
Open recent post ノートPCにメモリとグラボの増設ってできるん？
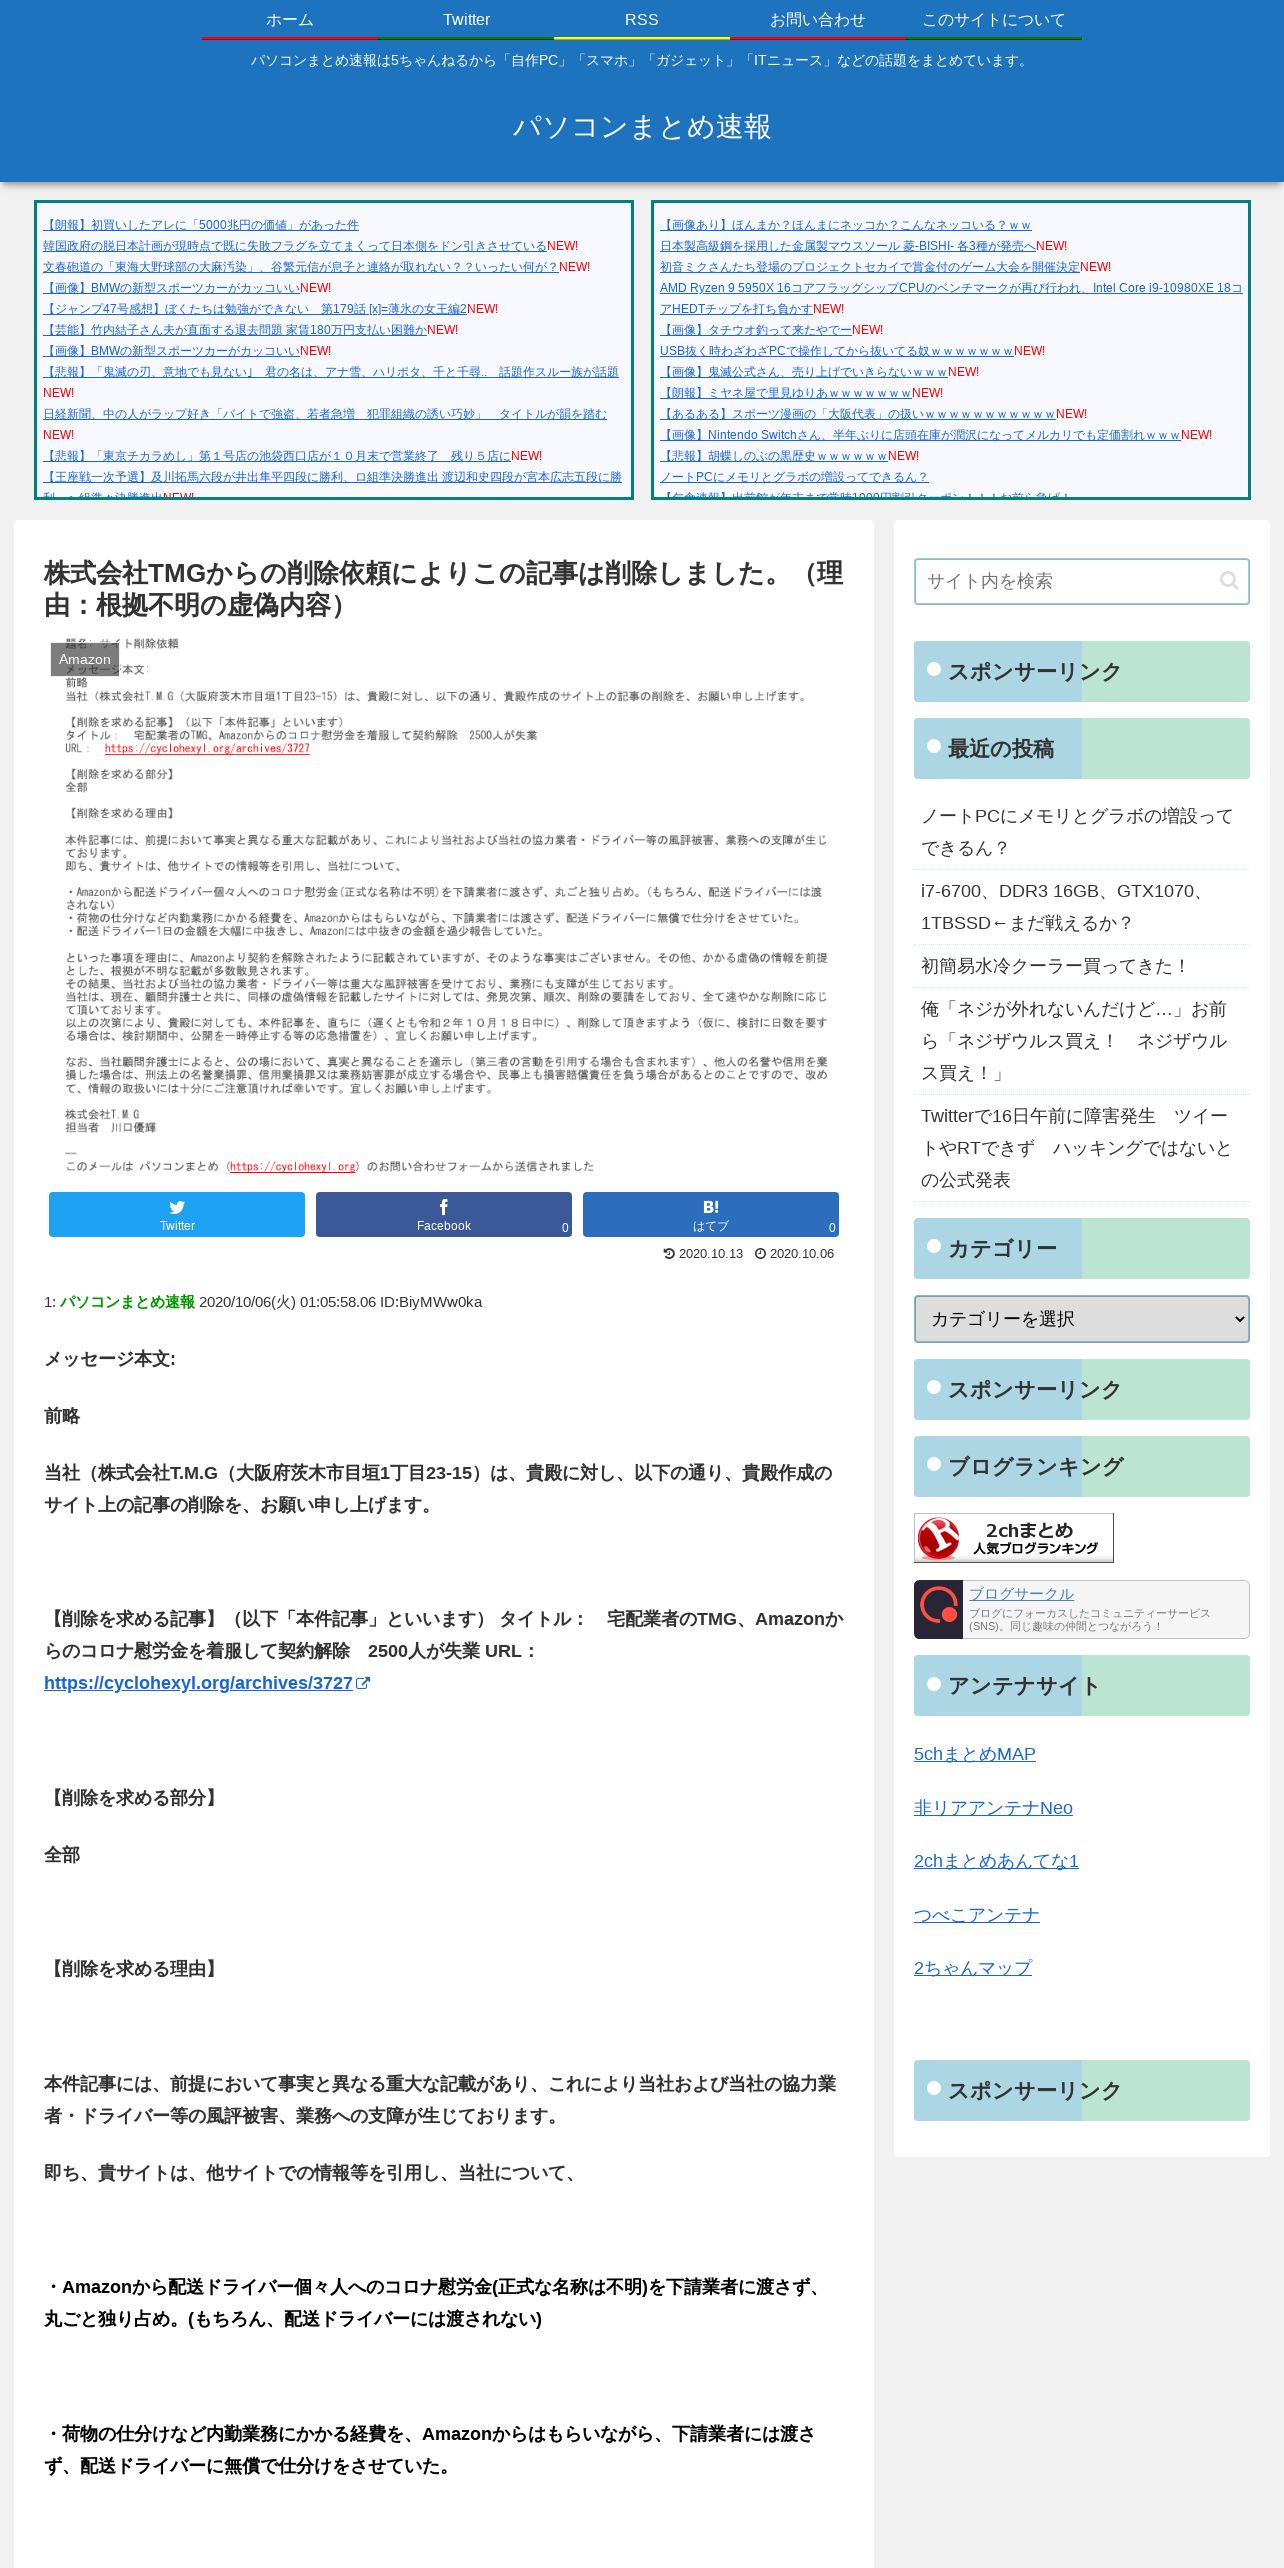point(1082,832)
